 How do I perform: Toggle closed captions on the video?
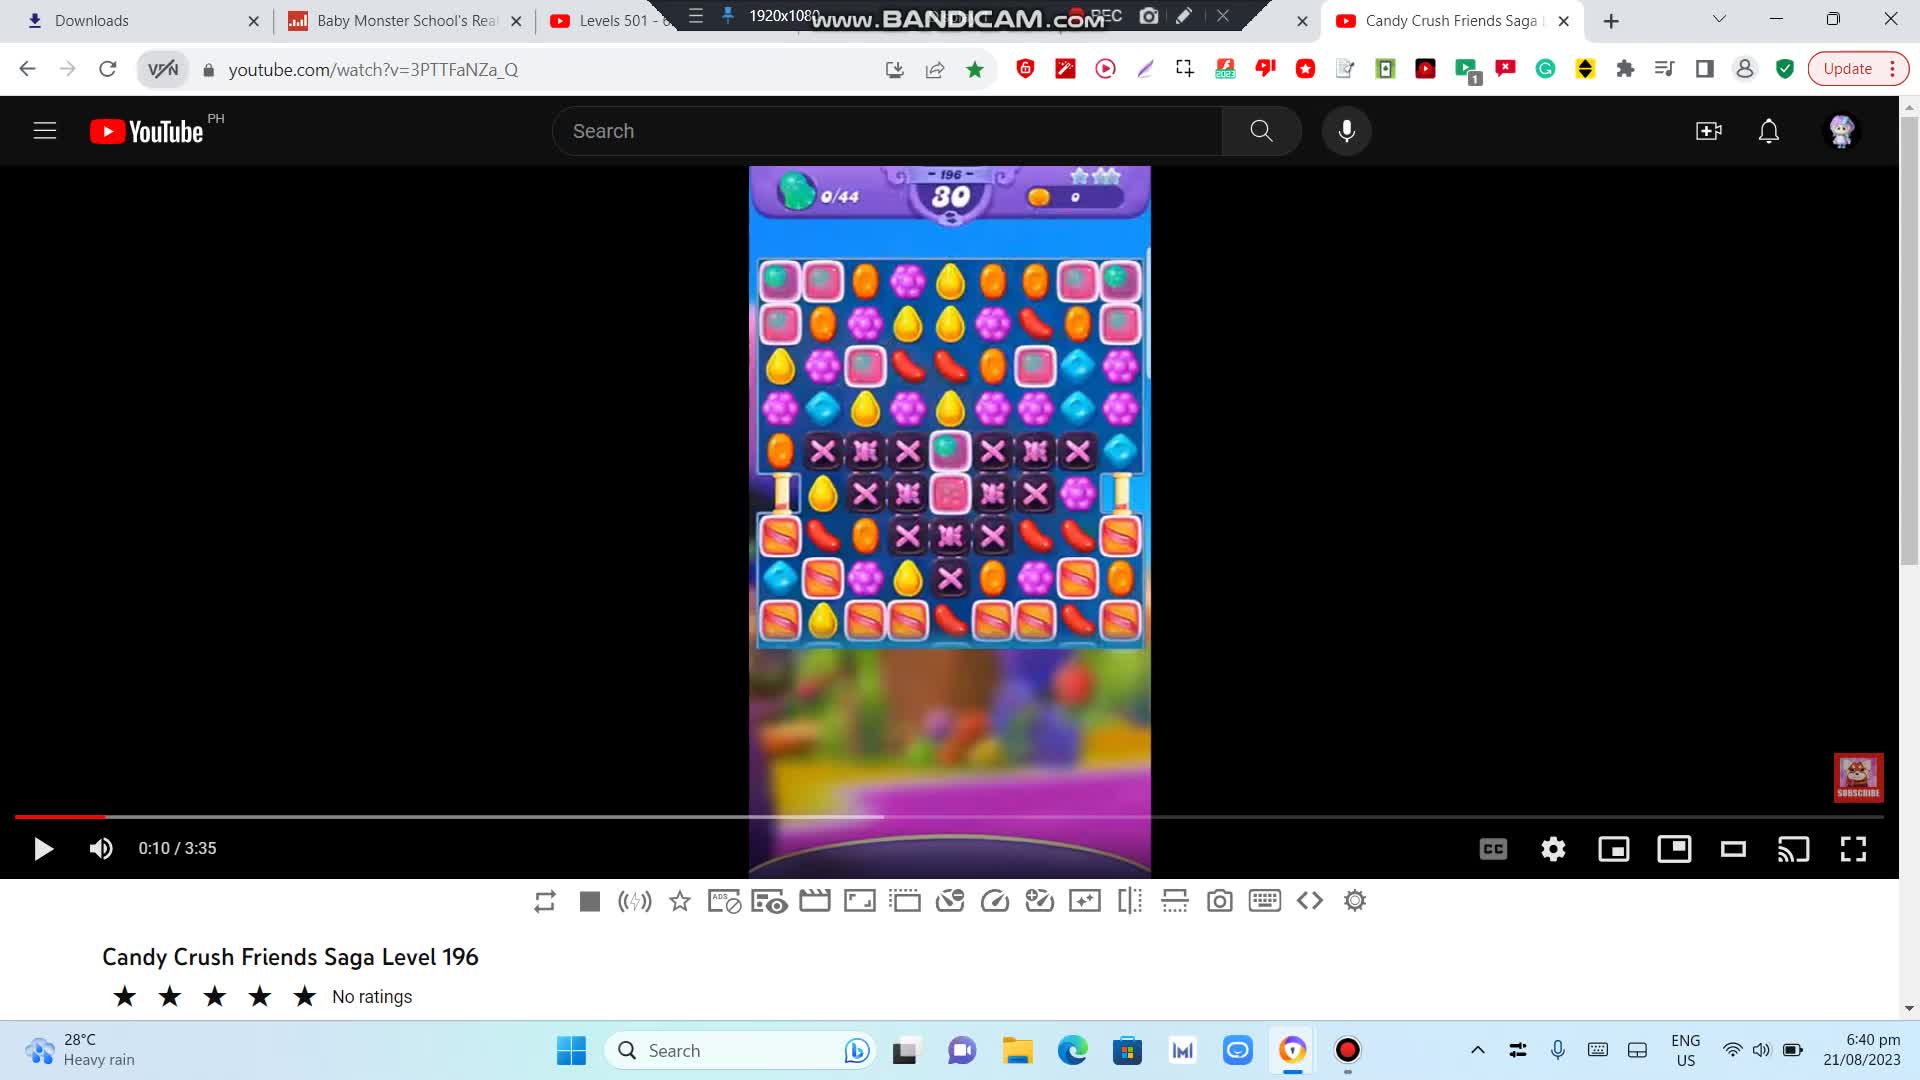(1493, 849)
